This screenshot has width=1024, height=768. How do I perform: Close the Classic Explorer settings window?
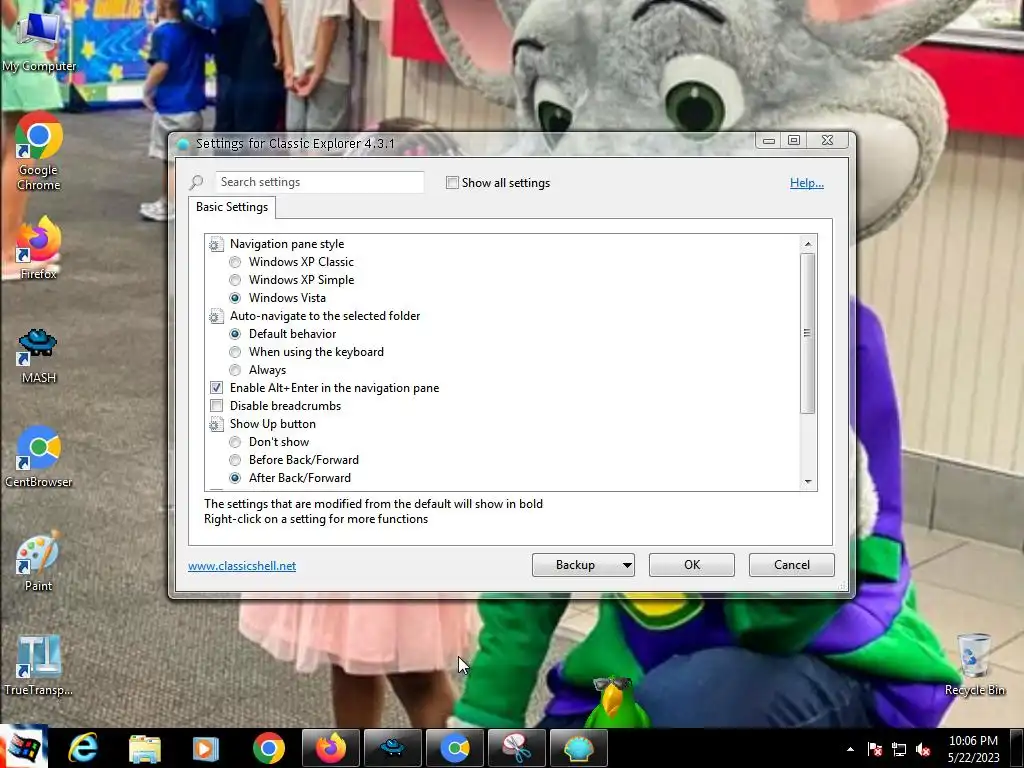point(827,140)
